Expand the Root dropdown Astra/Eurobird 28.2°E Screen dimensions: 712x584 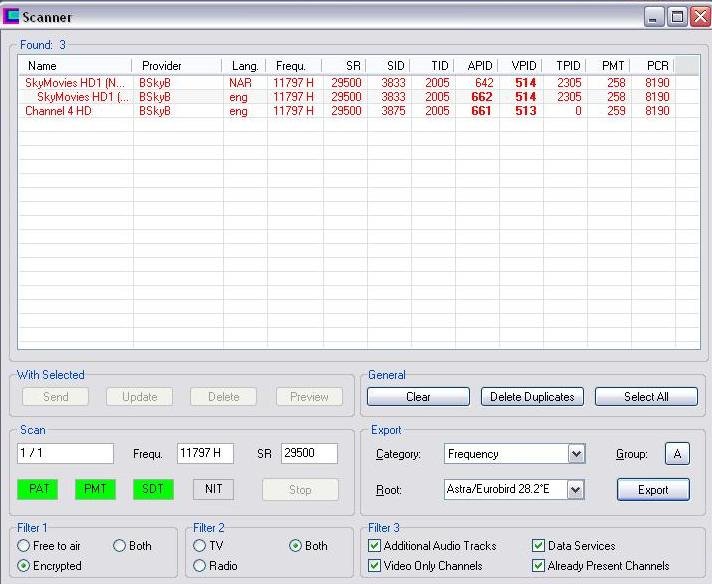click(575, 490)
